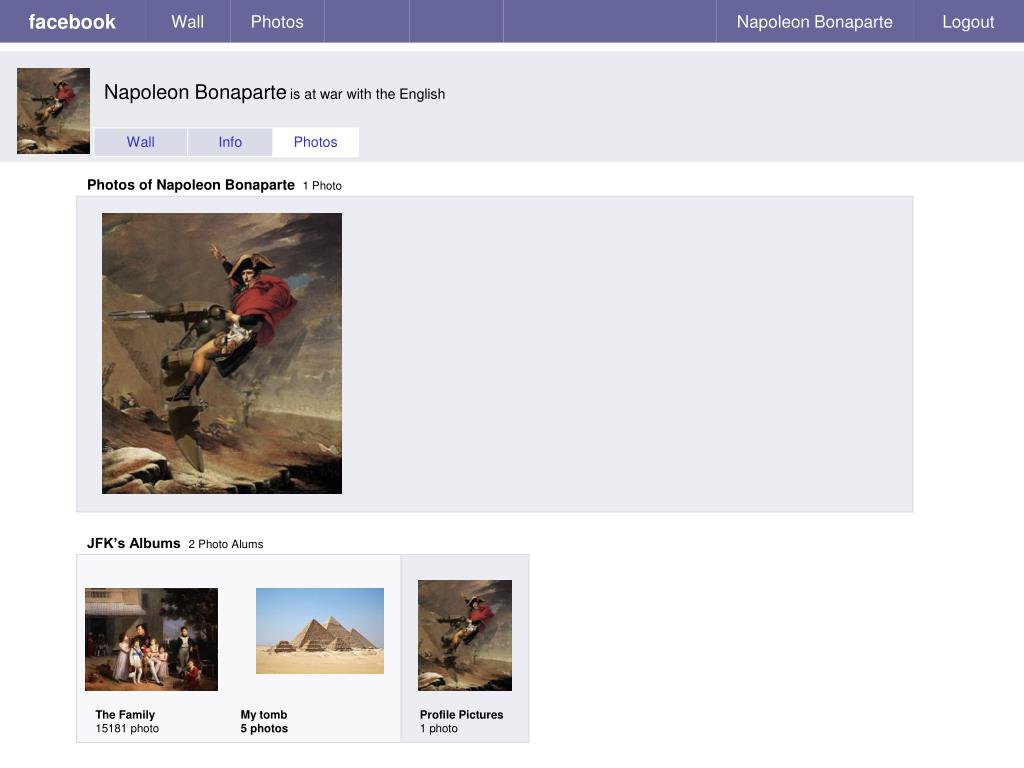Click status 'is at war with the English'

[368, 94]
